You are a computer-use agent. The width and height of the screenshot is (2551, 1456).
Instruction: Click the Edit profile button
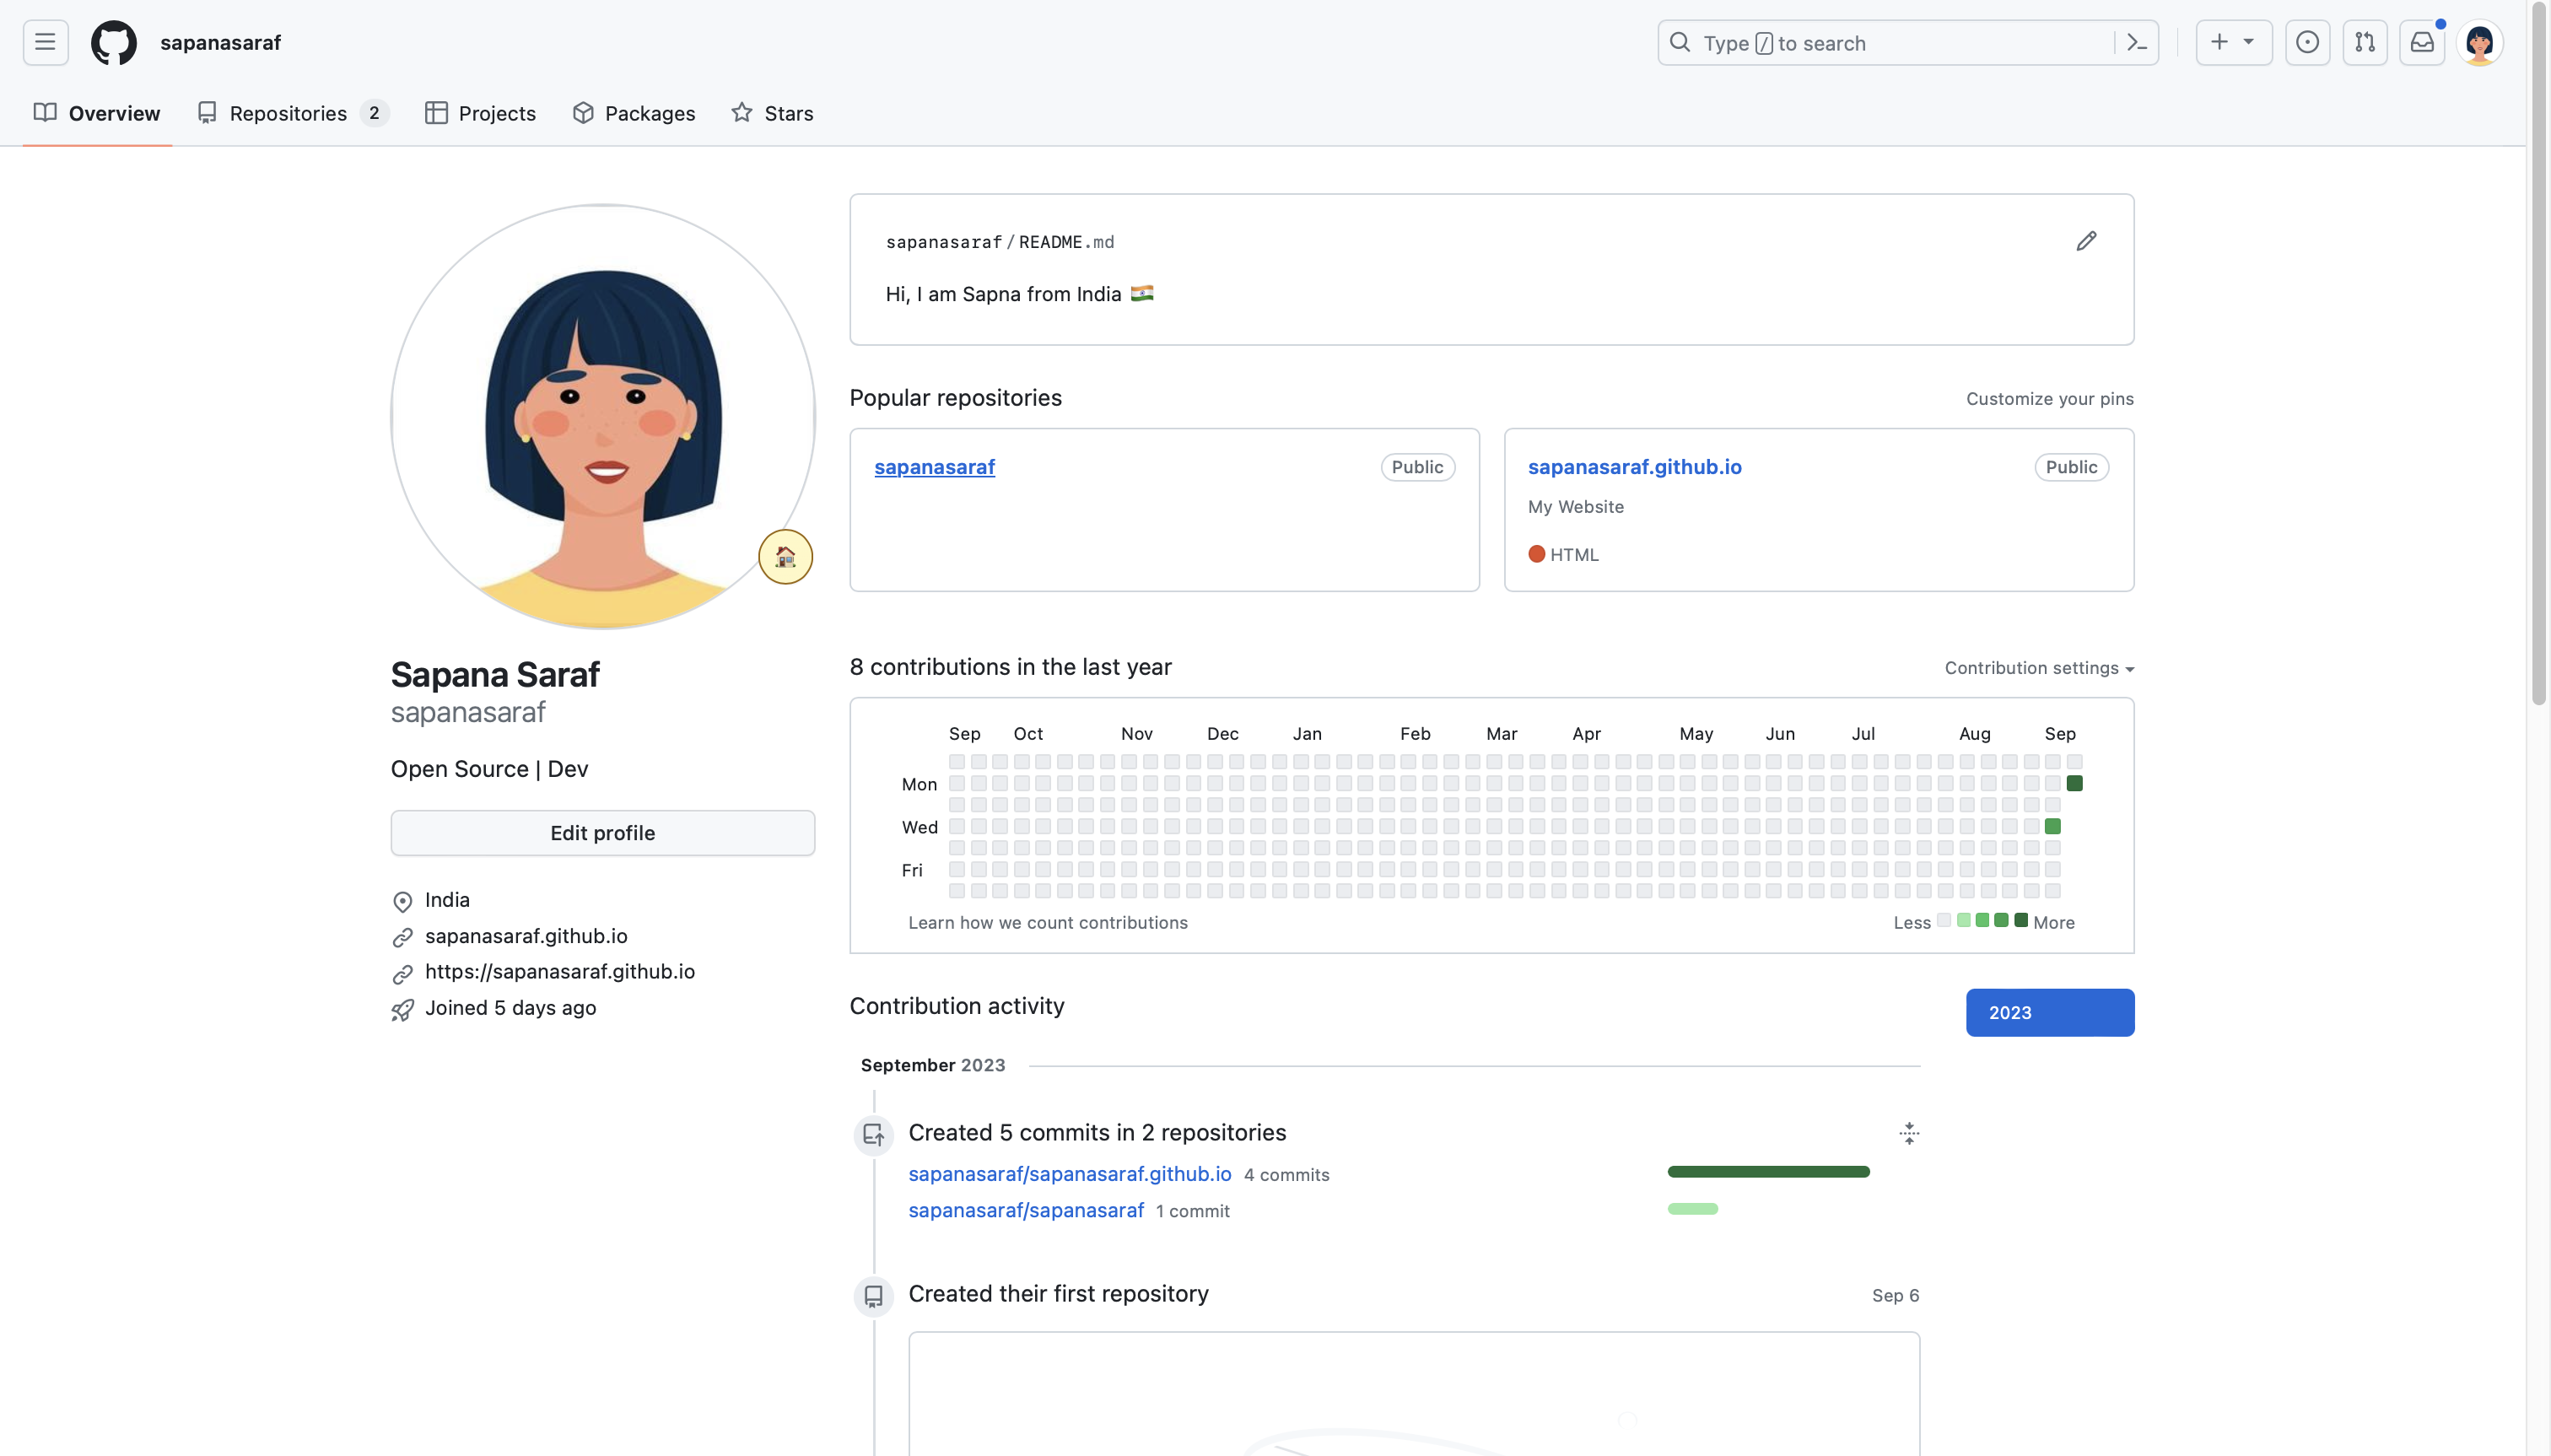pyautogui.click(x=602, y=832)
